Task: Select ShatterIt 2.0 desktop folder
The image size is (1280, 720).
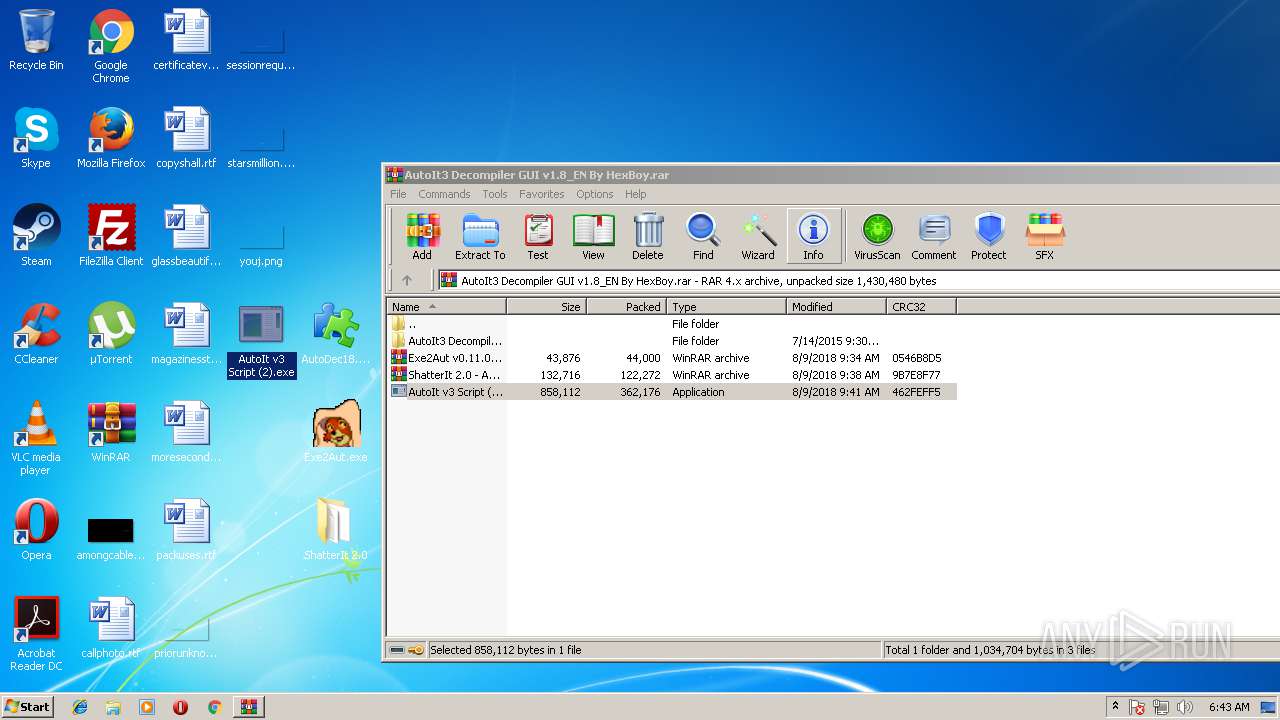Action: tap(336, 529)
